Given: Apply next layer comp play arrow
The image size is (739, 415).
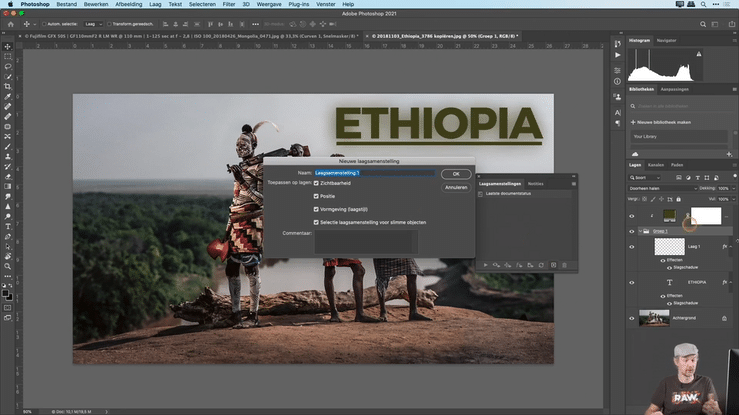Looking at the screenshot, I should pos(485,265).
